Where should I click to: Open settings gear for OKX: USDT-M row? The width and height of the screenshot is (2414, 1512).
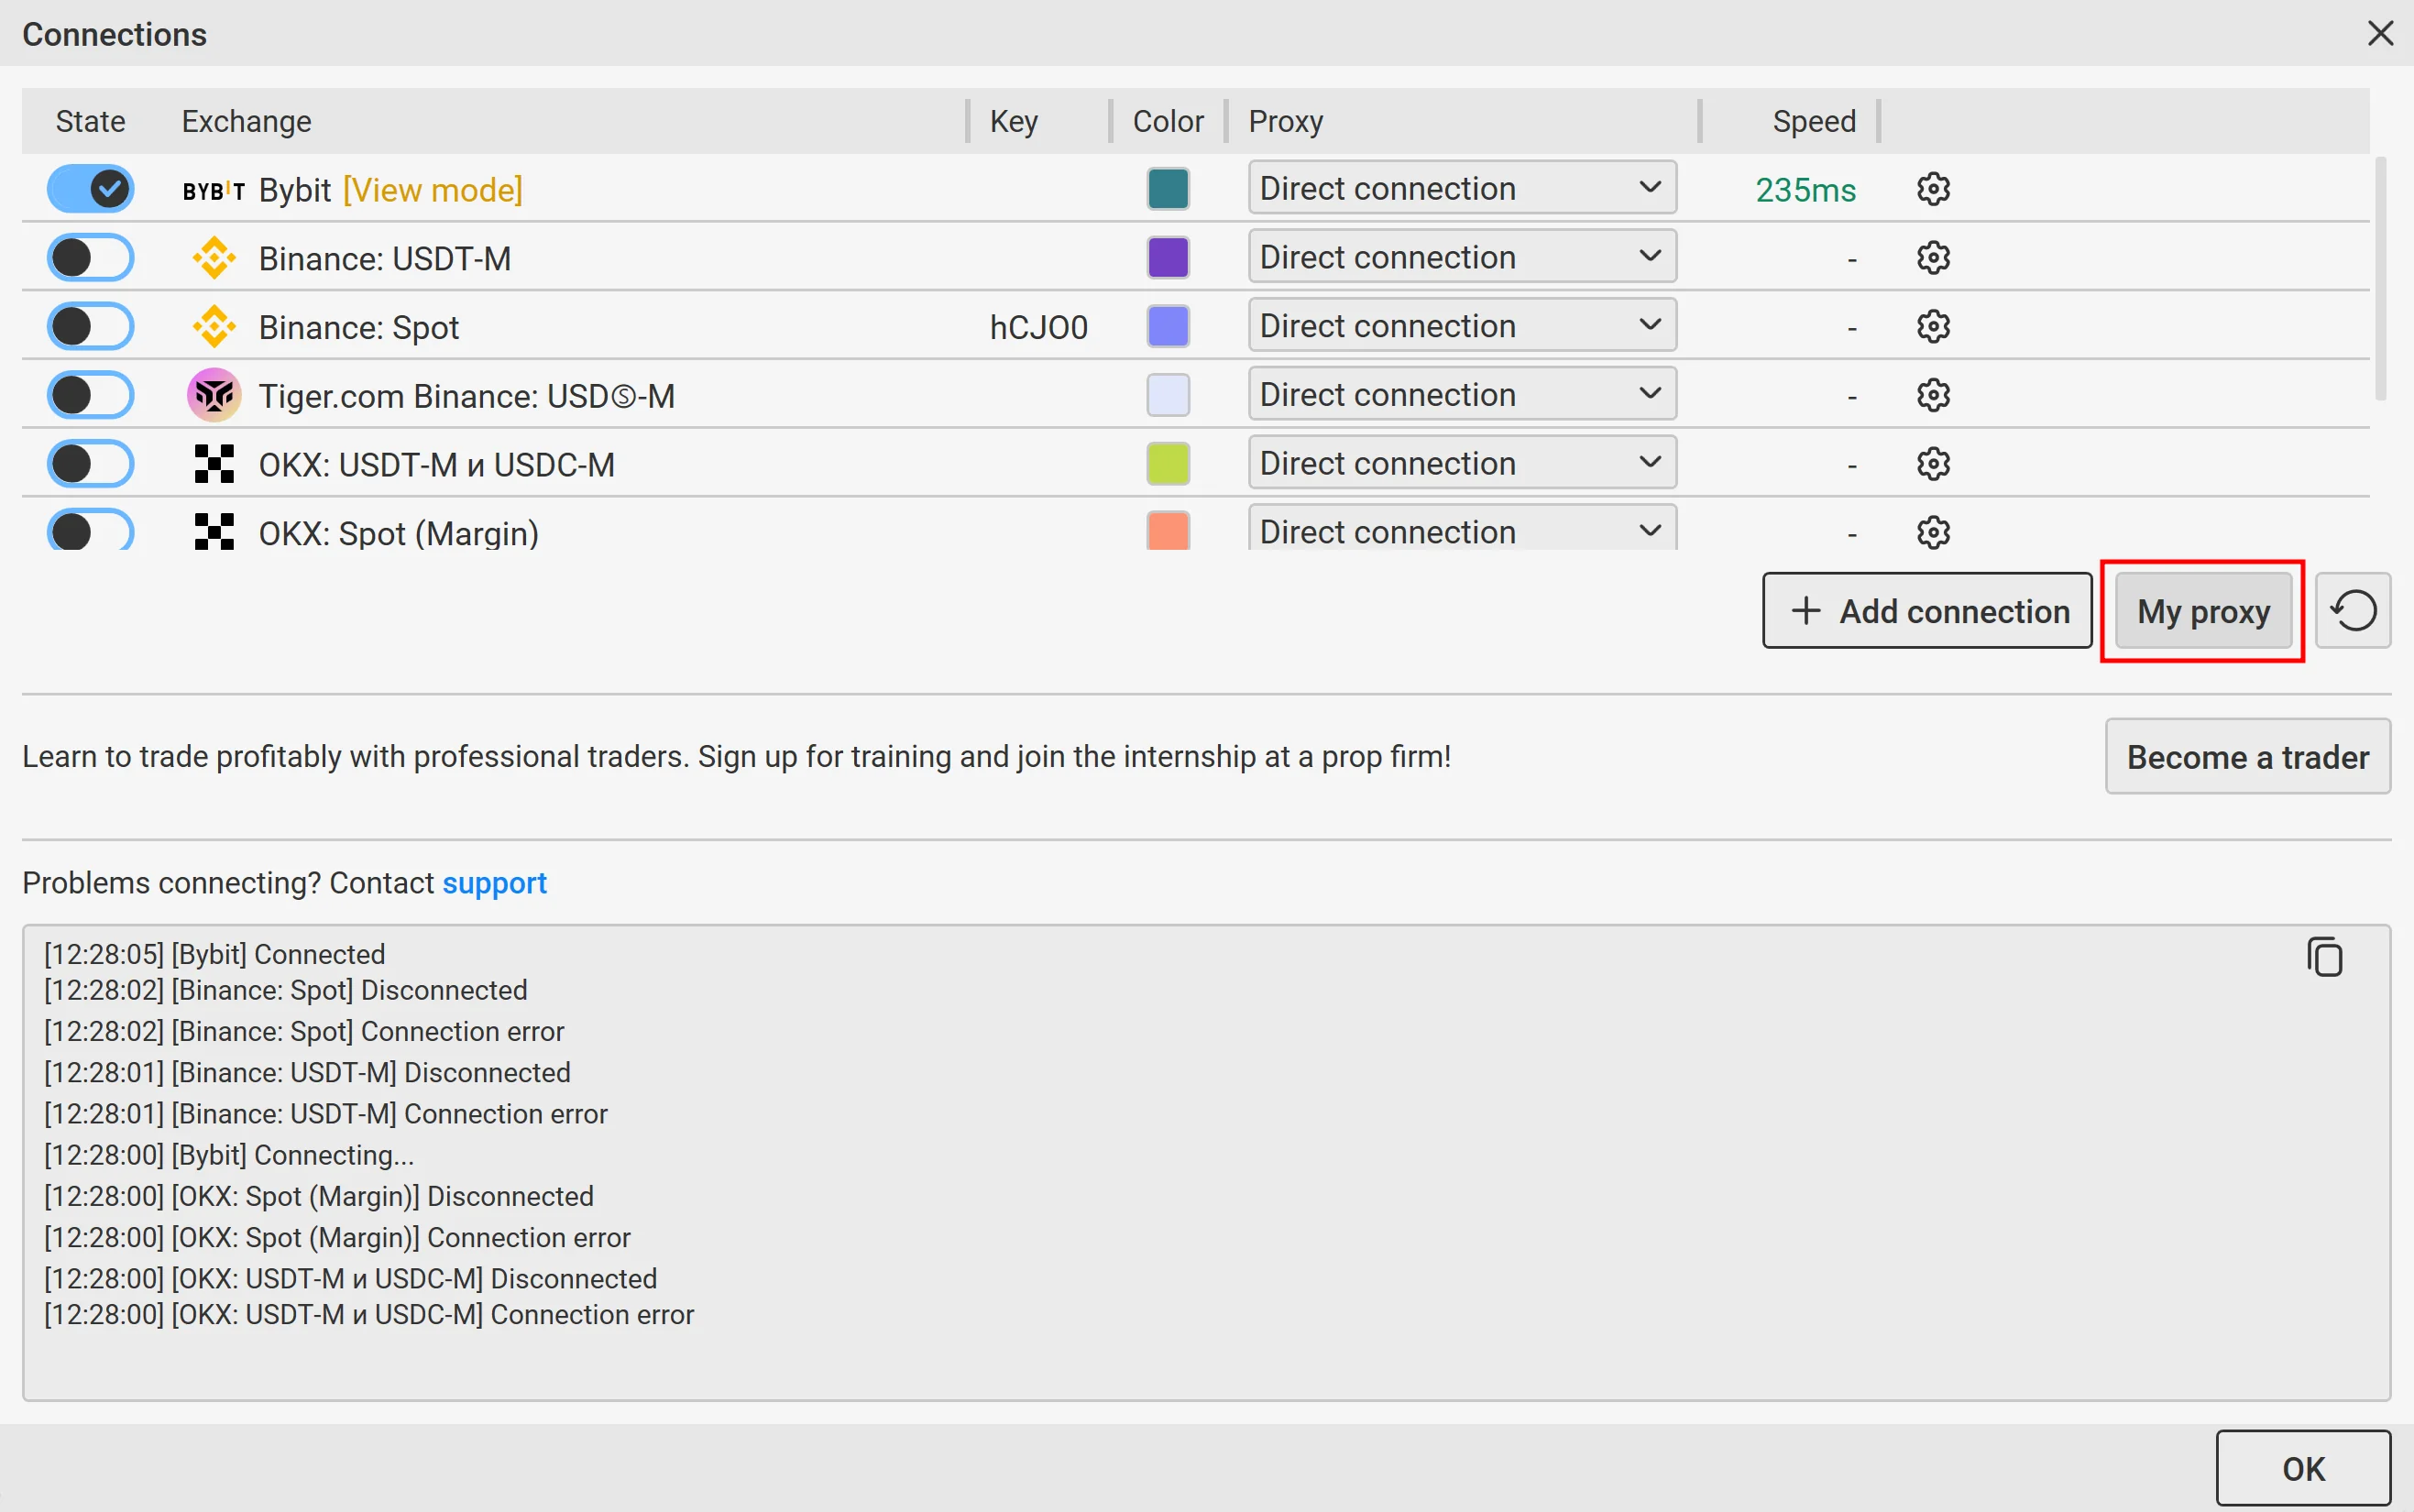1932,464
